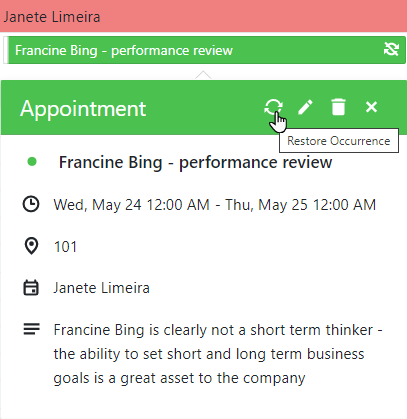Click the Janete Limeira resource header

[203, 16]
